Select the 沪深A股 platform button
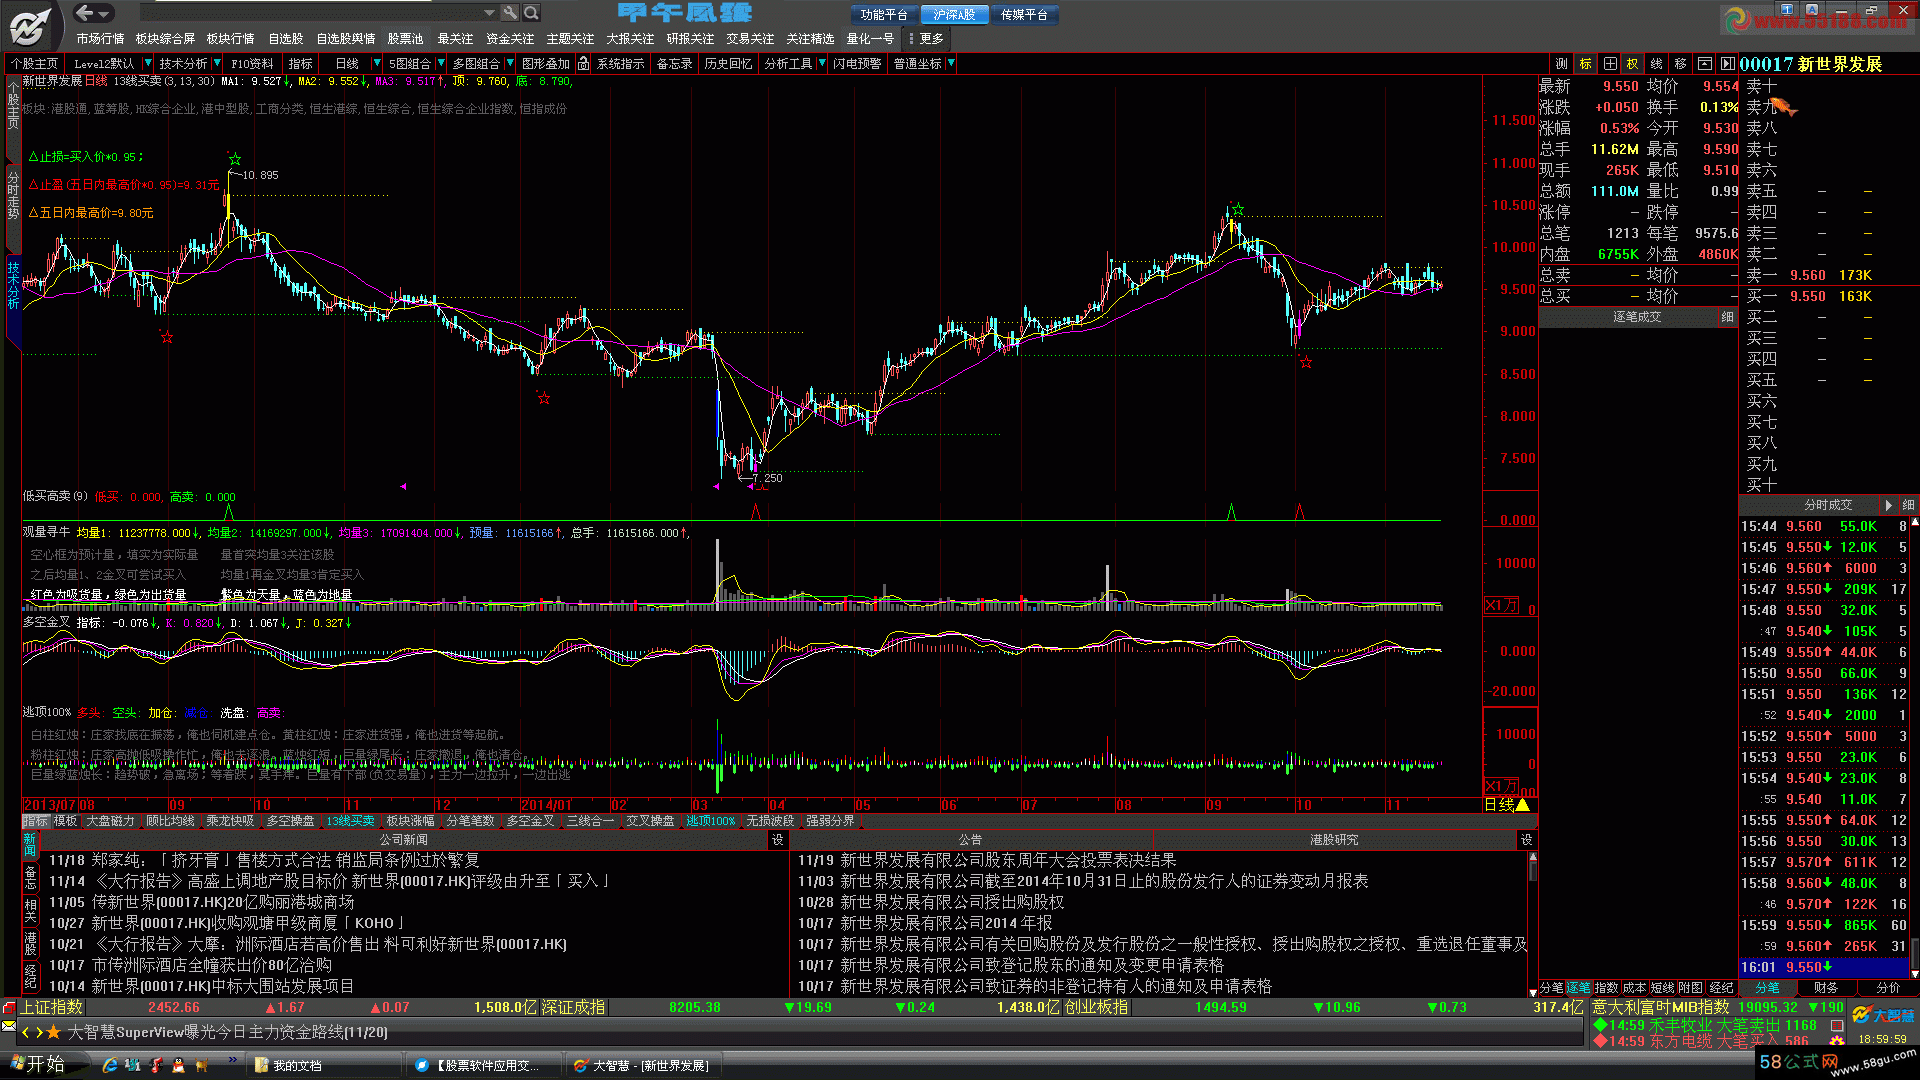1920x1080 pixels. point(954,15)
